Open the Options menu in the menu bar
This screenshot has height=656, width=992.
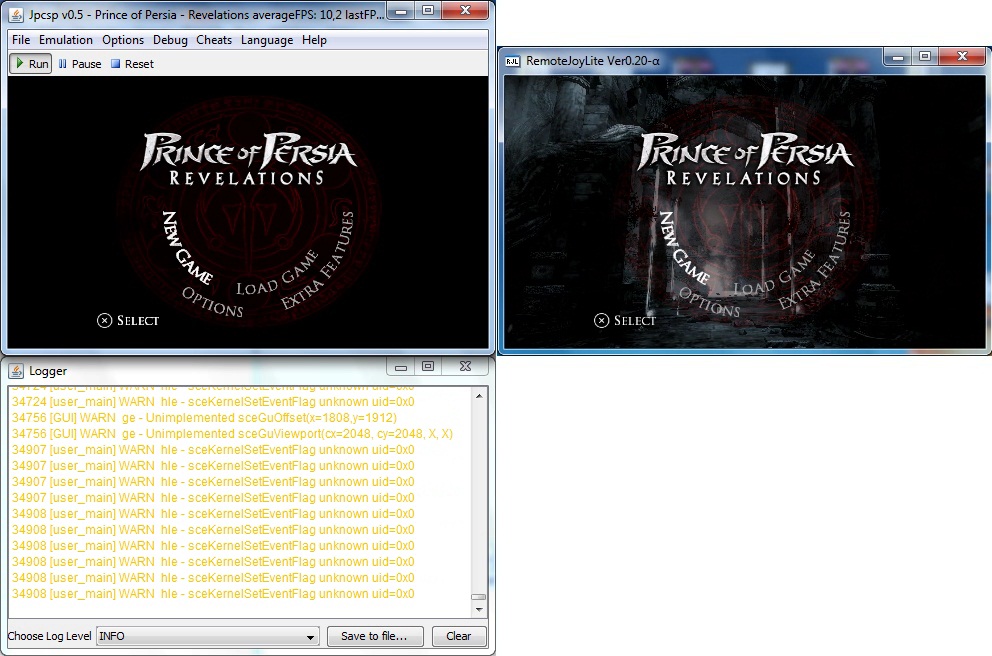123,40
